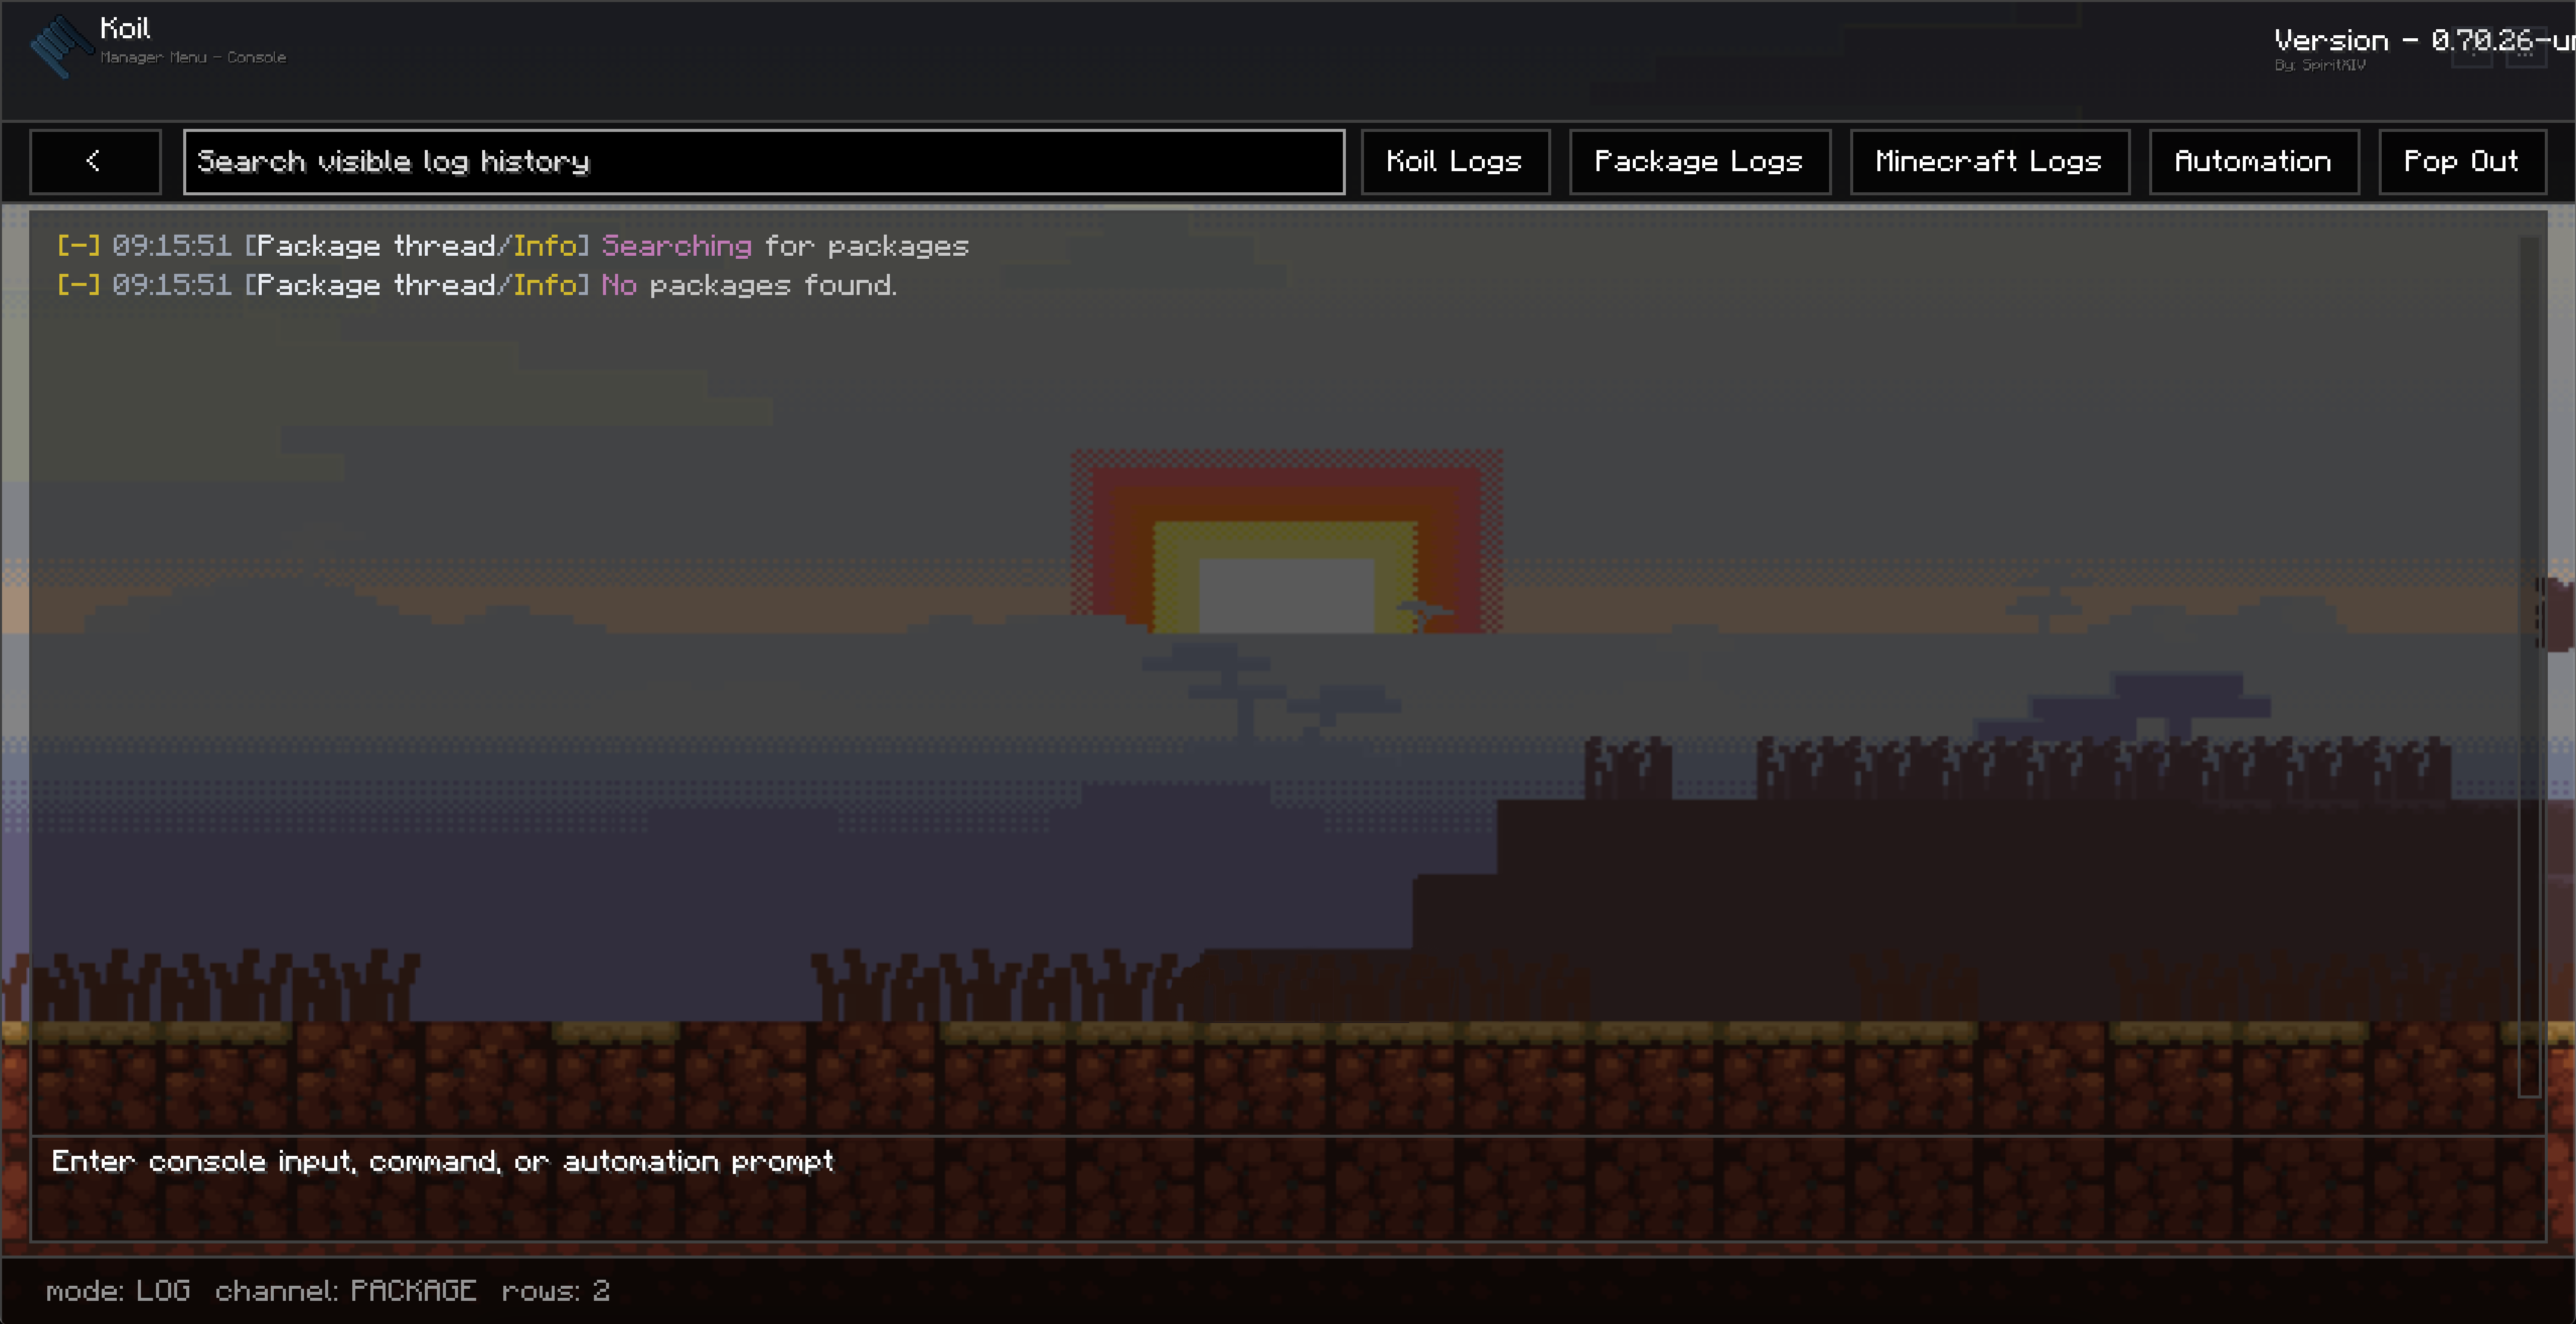Click the 'rows: 2' status text

tap(555, 1291)
